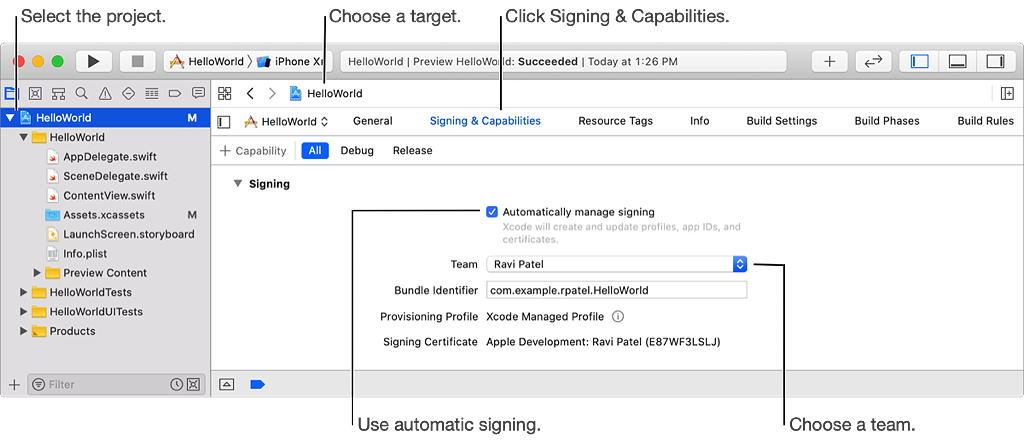1024x440 pixels.
Task: Toggle source-control status filter icon
Action: pos(193,385)
